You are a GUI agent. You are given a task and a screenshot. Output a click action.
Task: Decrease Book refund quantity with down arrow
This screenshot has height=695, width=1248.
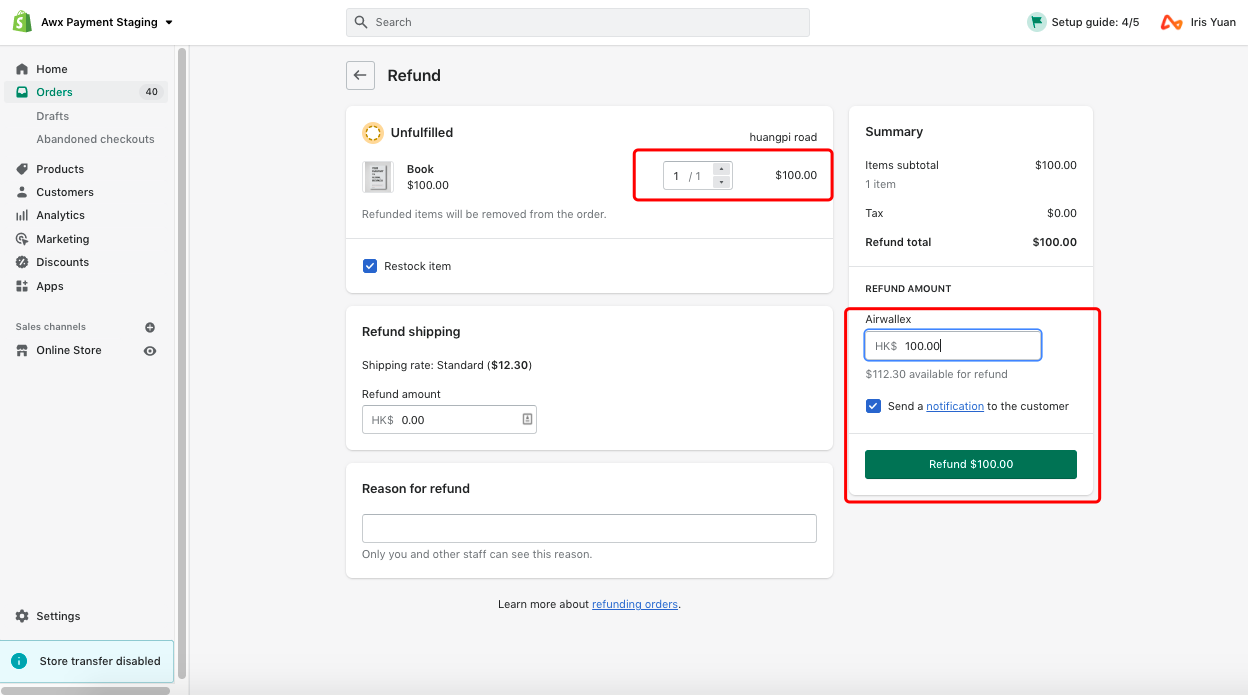point(722,182)
